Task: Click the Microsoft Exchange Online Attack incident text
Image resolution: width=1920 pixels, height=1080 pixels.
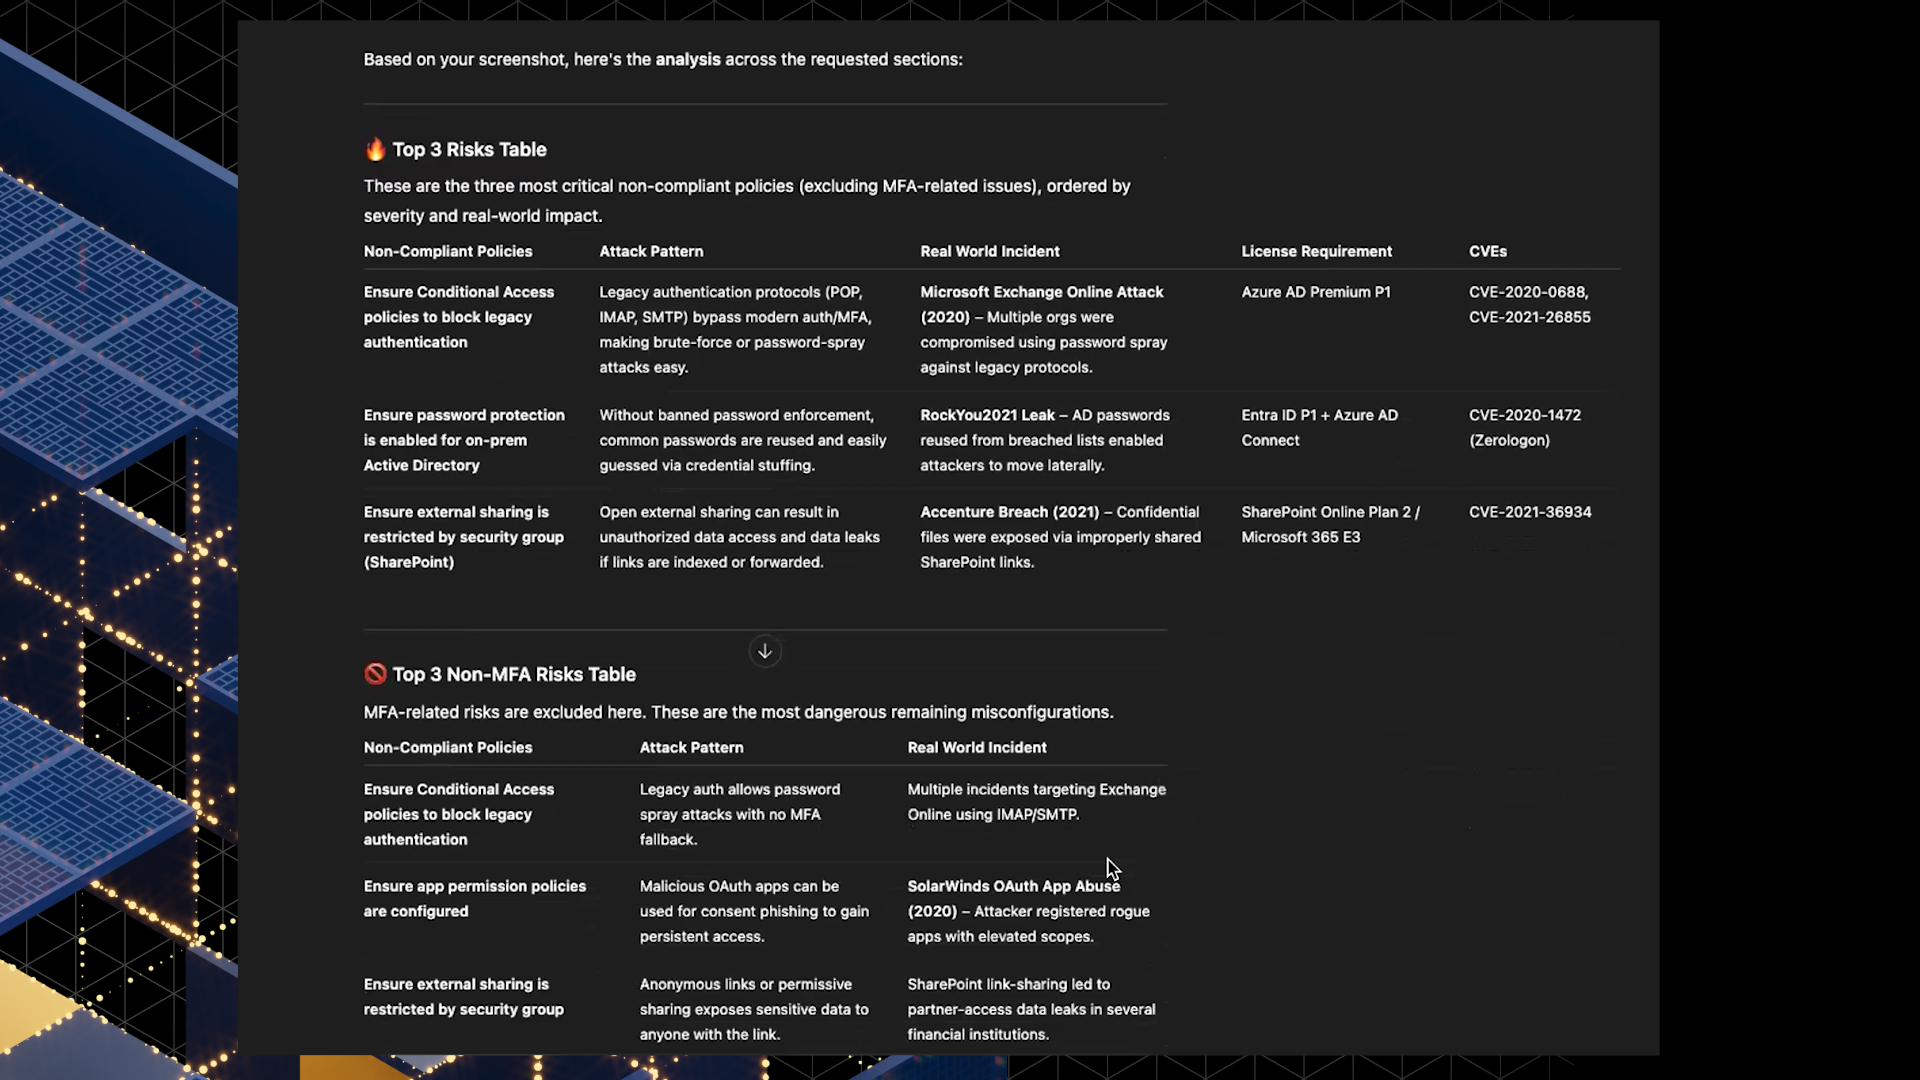Action: coord(1042,292)
